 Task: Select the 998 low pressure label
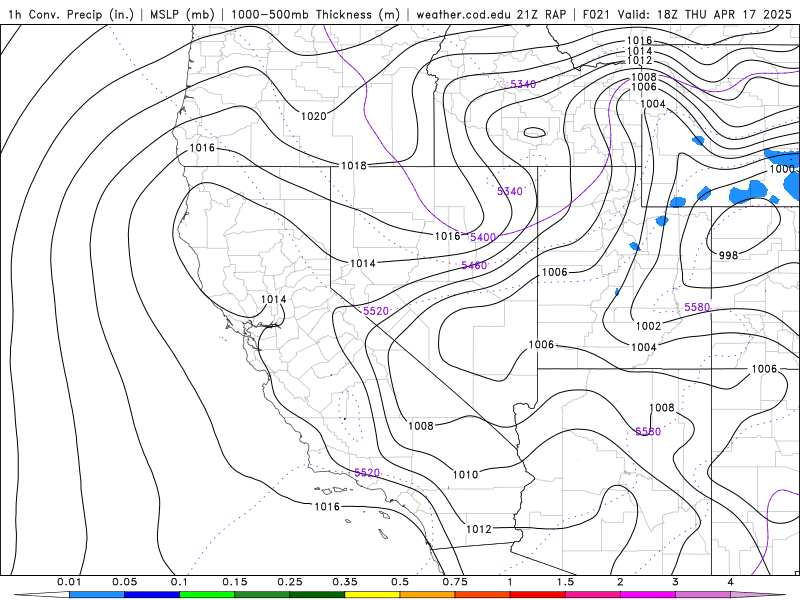(x=728, y=255)
